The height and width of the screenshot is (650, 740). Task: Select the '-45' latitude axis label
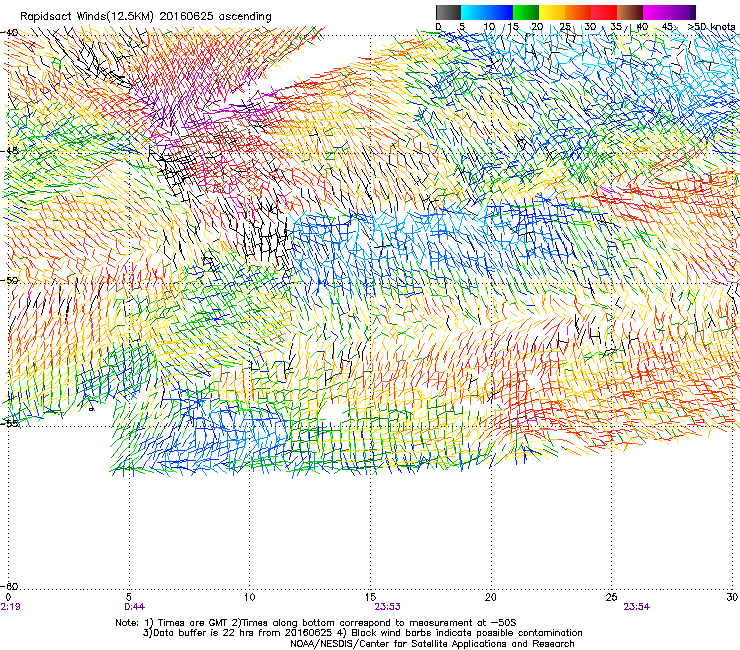coord(10,151)
